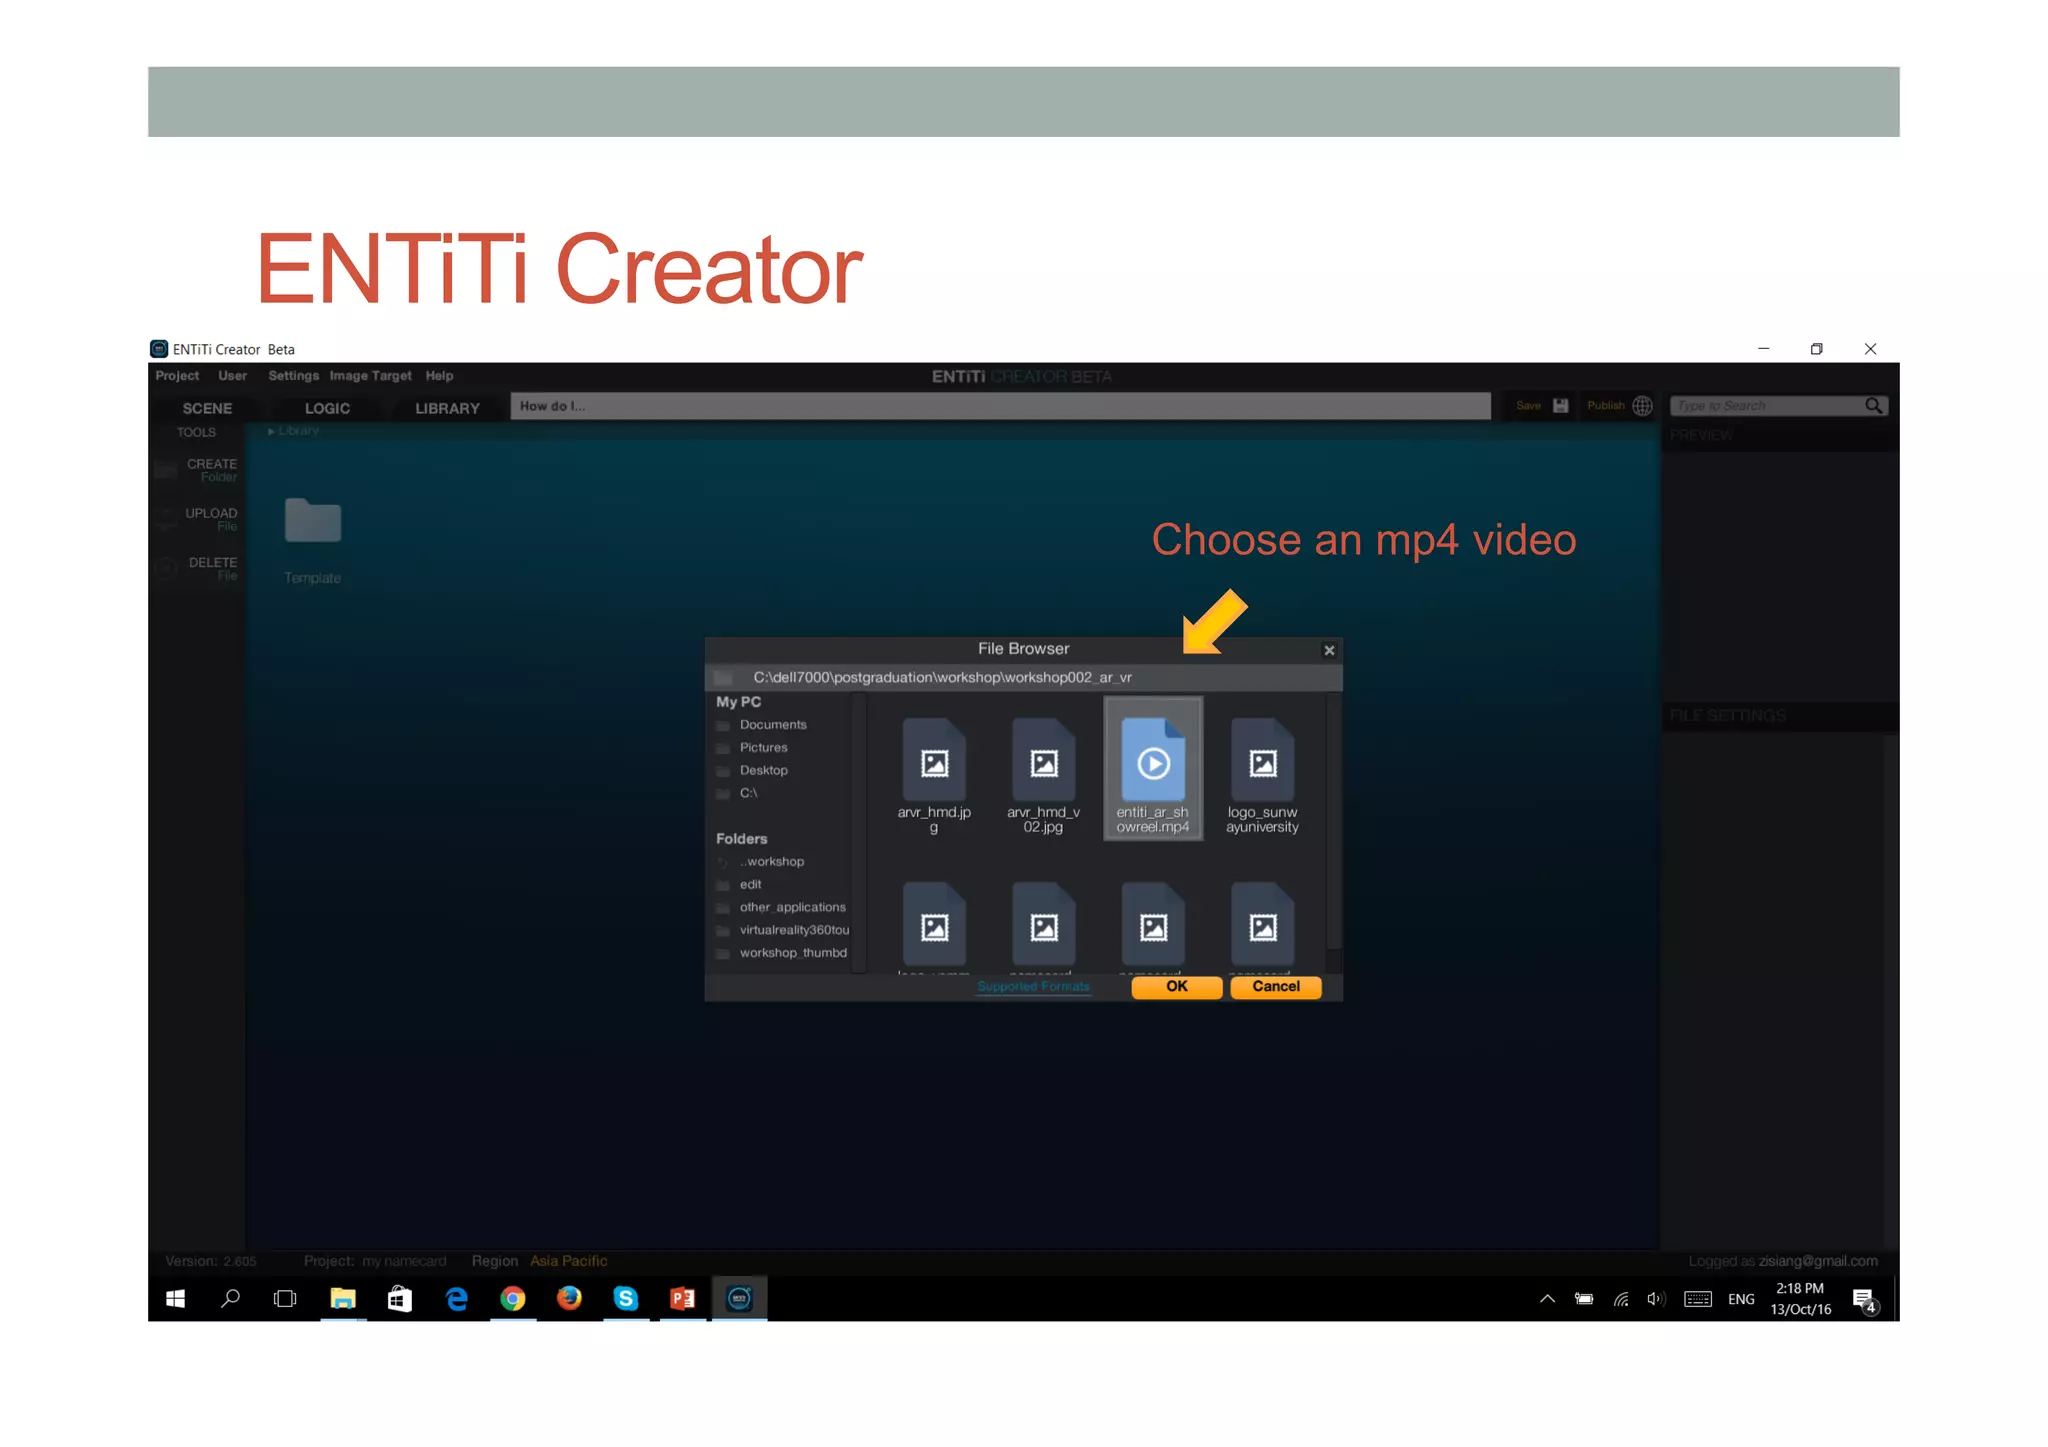Open the workshop_thumbd folder
Viewport: 2048px width, 1447px height.
click(x=793, y=953)
